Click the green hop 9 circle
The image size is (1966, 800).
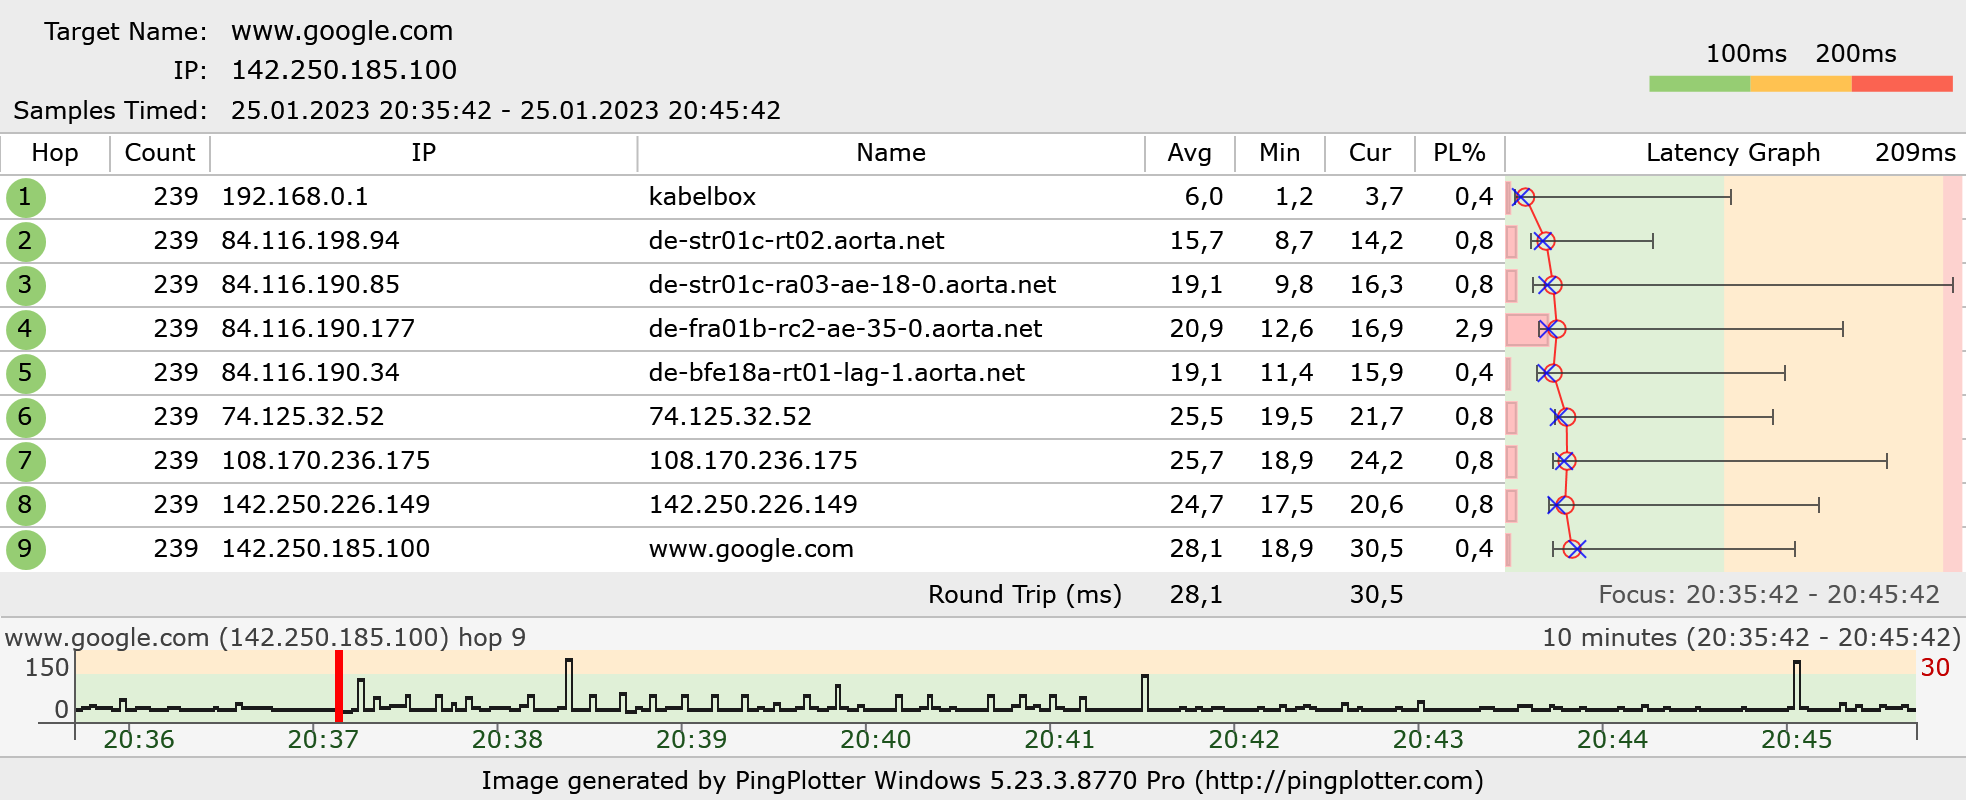[x=25, y=549]
